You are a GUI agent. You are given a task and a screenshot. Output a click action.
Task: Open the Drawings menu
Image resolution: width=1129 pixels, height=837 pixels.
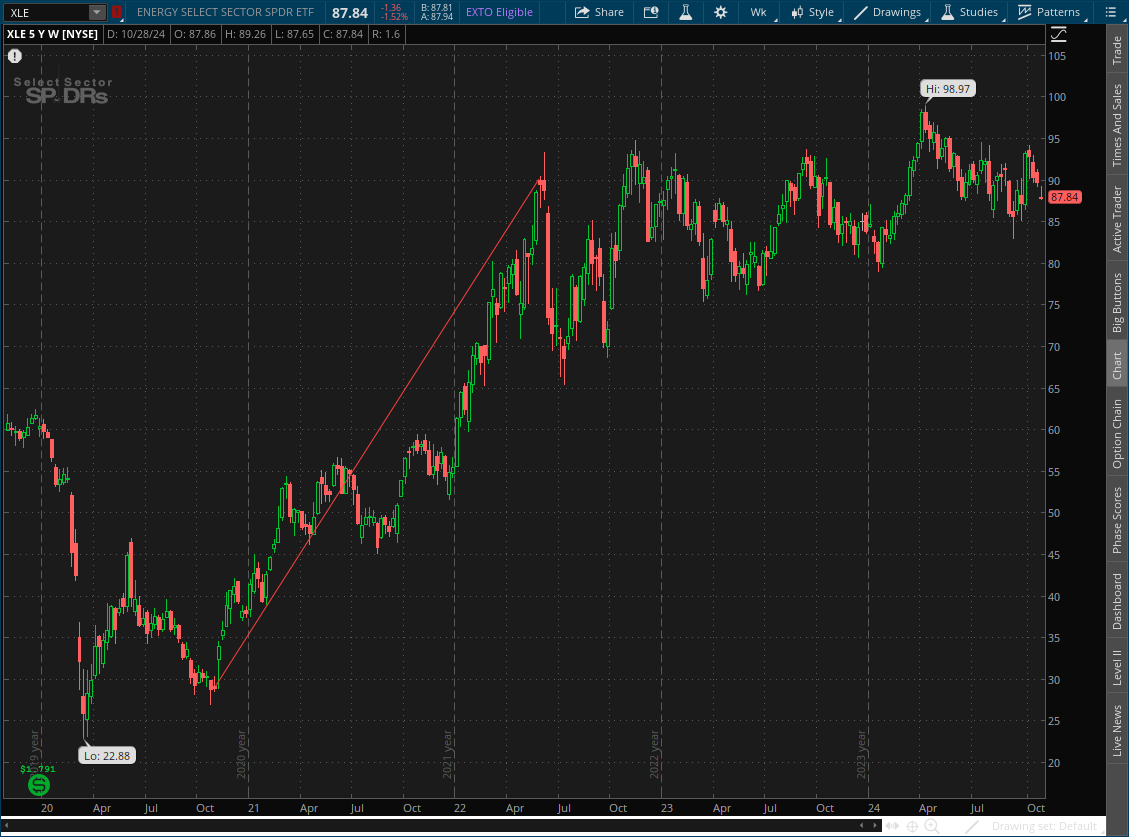tap(889, 12)
